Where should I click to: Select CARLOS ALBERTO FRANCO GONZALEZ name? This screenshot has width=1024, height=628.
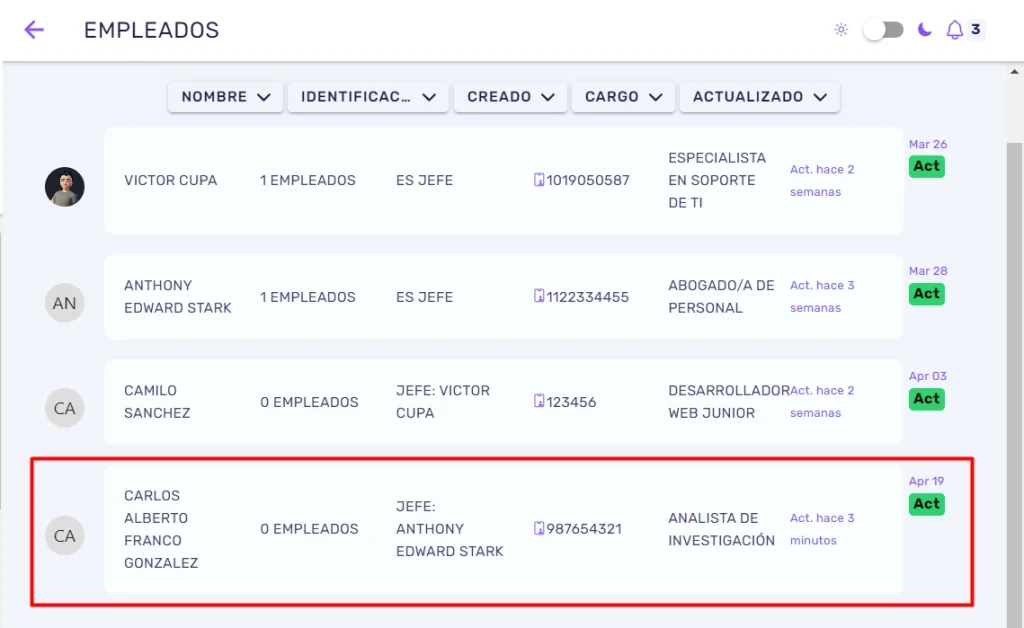[x=161, y=529]
